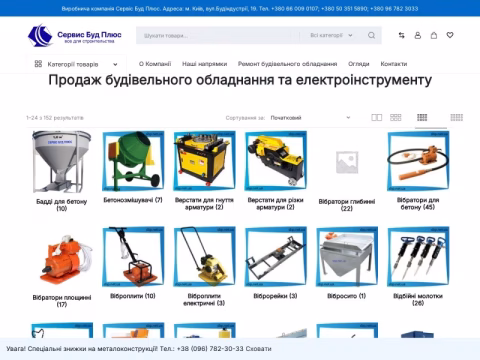Switch to two-column grid view
This screenshot has width=480, height=360.
[x=377, y=117]
